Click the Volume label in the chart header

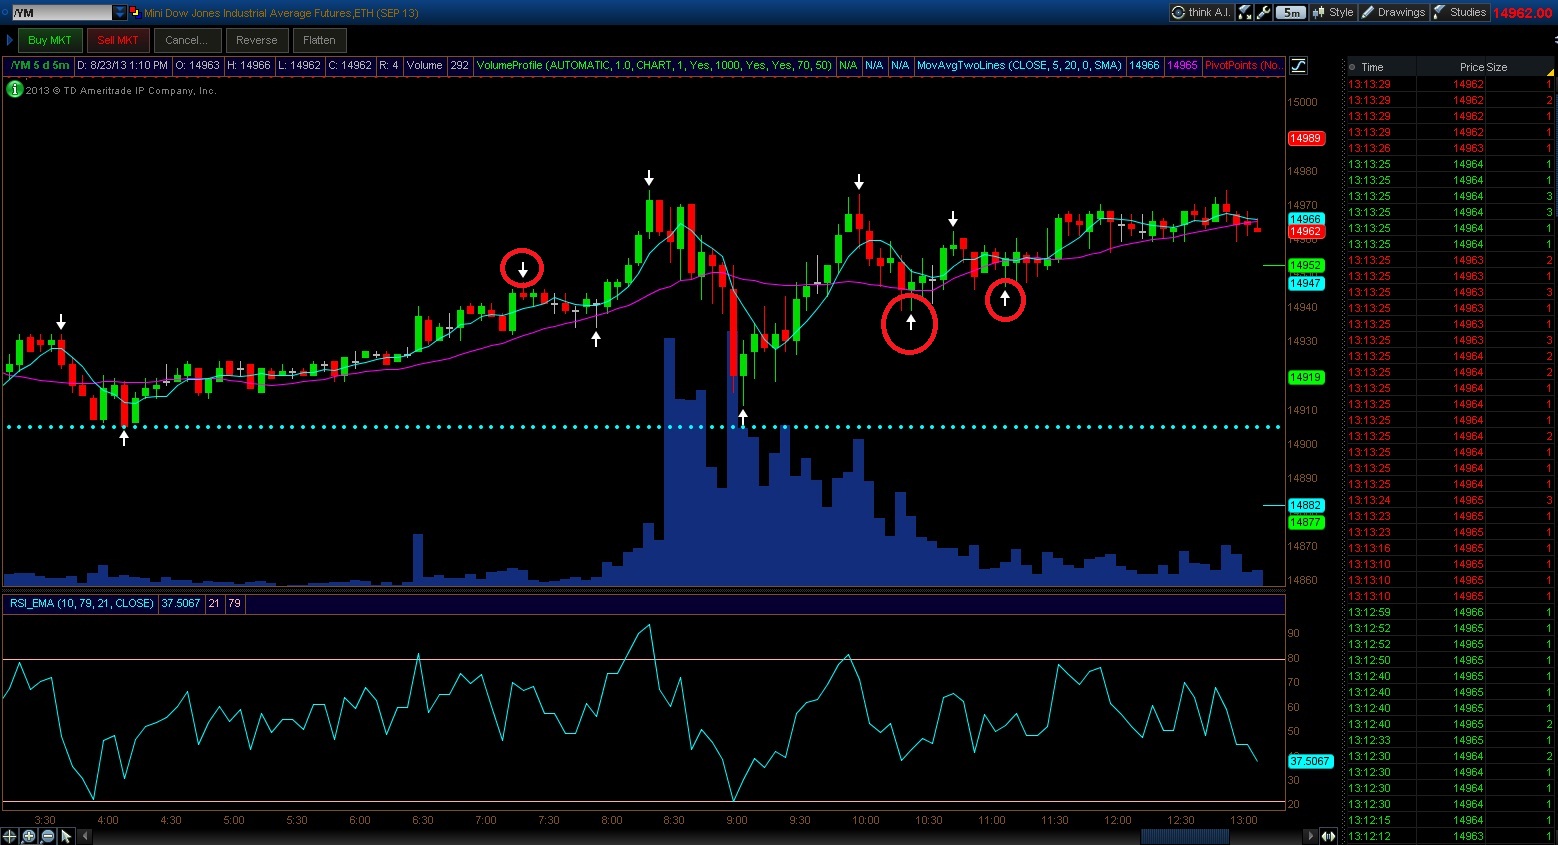(x=424, y=66)
